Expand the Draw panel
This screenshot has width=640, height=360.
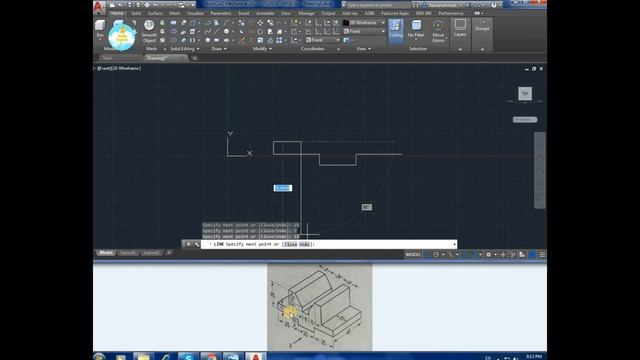[219, 49]
